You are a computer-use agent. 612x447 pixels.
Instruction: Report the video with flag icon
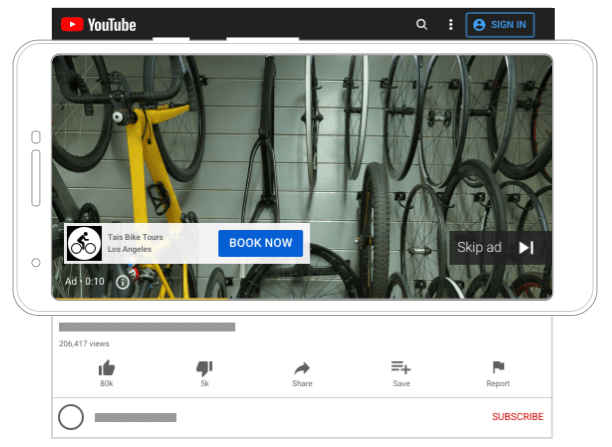[x=498, y=367]
